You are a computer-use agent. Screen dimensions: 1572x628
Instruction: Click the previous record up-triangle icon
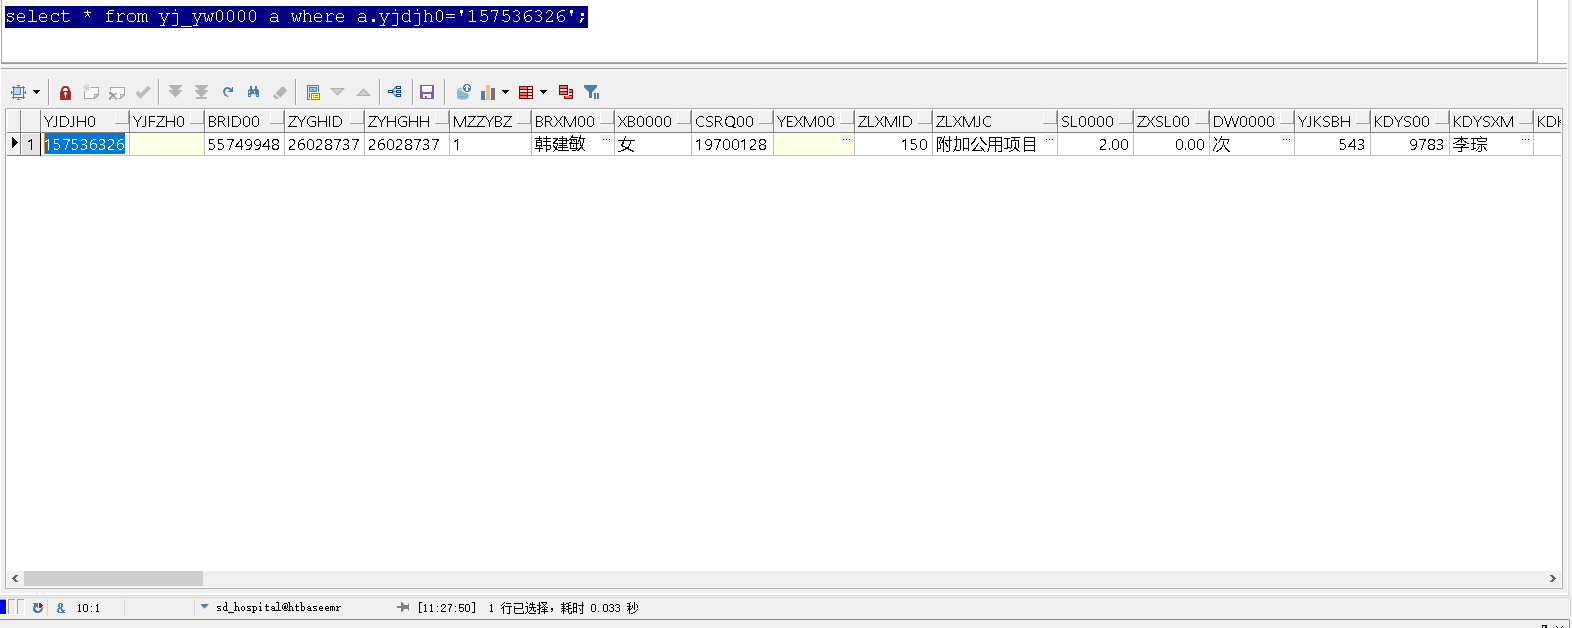pos(364,92)
